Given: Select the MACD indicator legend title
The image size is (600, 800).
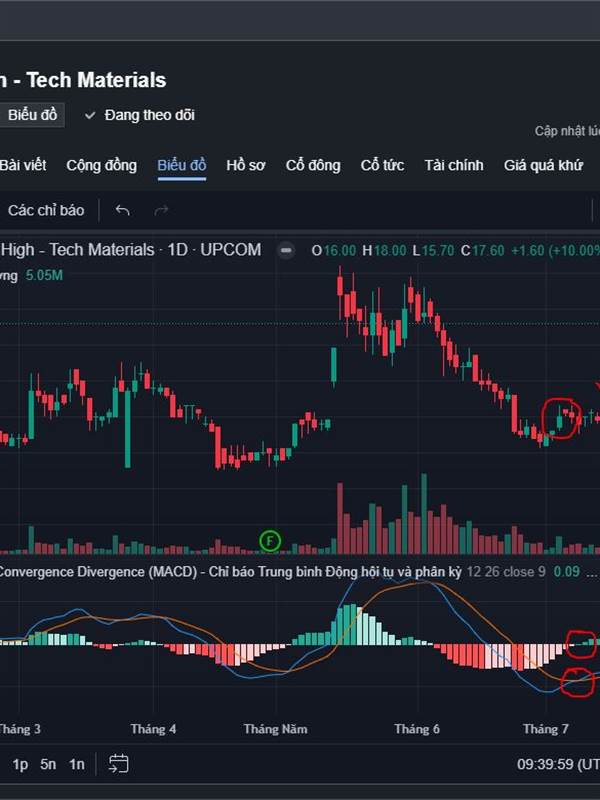Looking at the screenshot, I should [230, 572].
